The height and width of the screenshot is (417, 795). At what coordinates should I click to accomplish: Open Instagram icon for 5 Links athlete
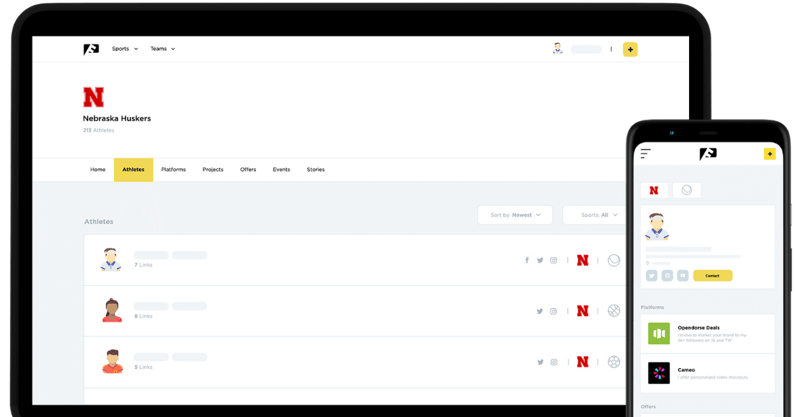click(x=554, y=362)
